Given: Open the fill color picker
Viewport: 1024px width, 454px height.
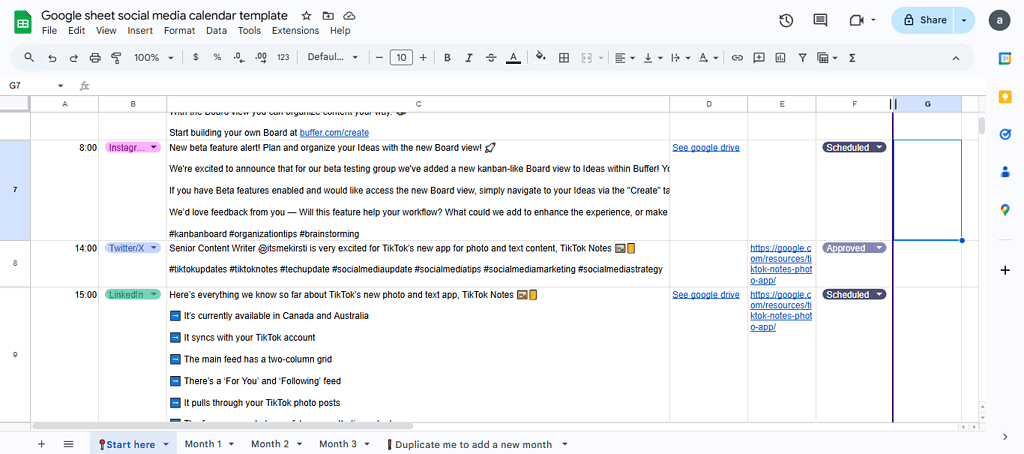Looking at the screenshot, I should [x=540, y=58].
